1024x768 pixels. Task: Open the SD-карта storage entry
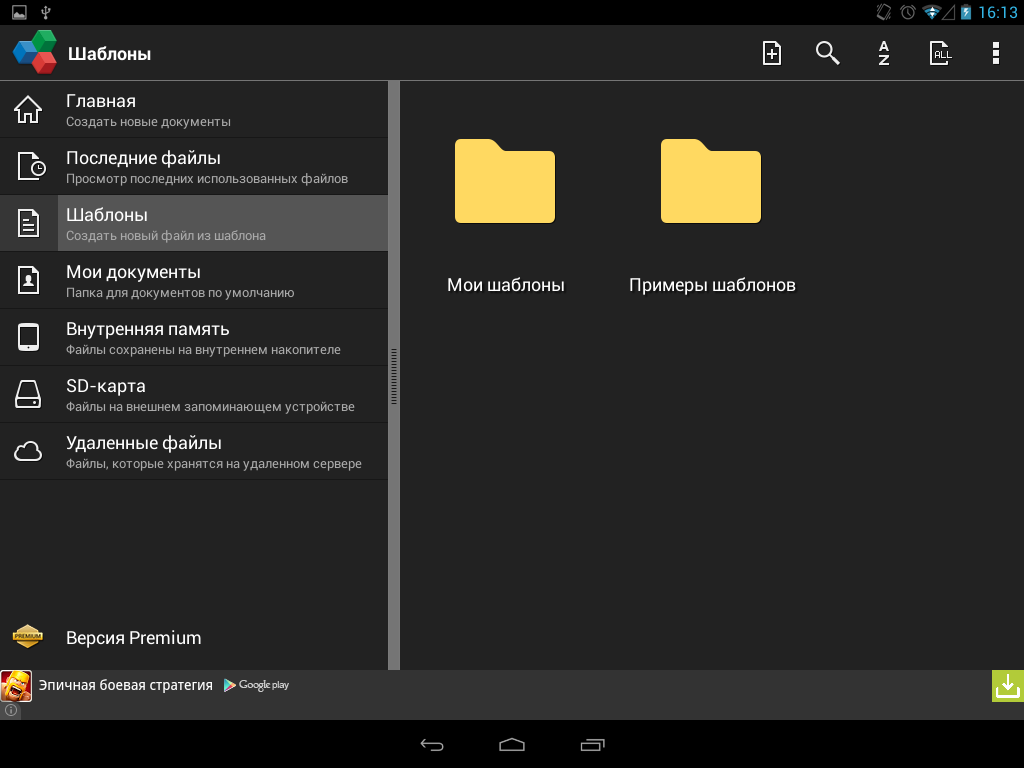pyautogui.click(x=193, y=395)
